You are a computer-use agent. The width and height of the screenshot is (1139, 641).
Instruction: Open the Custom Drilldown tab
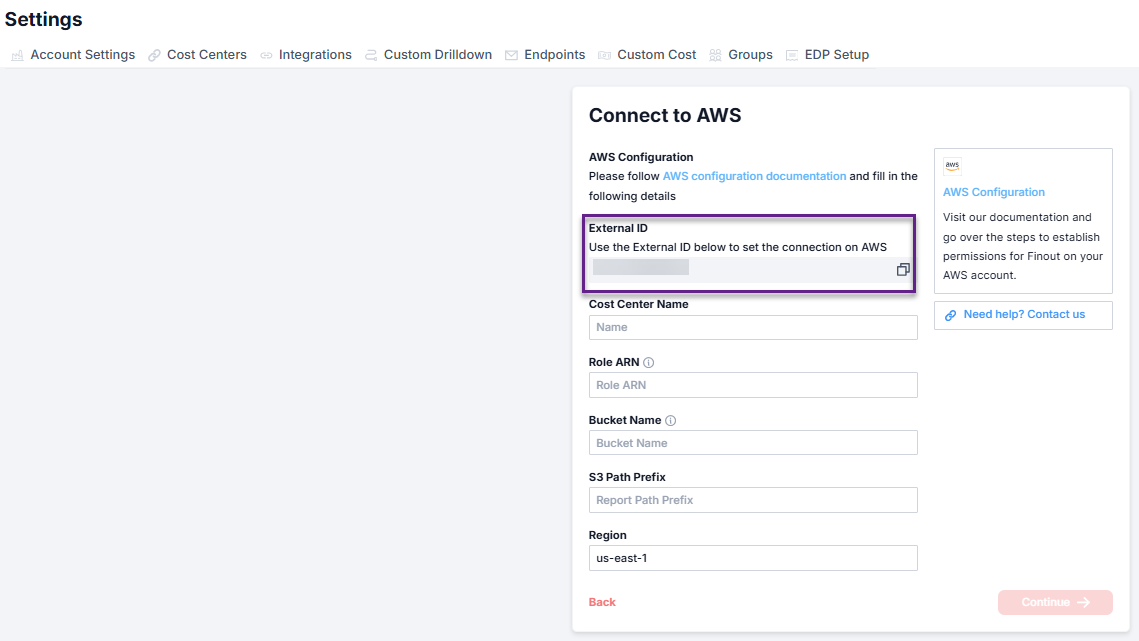(x=437, y=55)
